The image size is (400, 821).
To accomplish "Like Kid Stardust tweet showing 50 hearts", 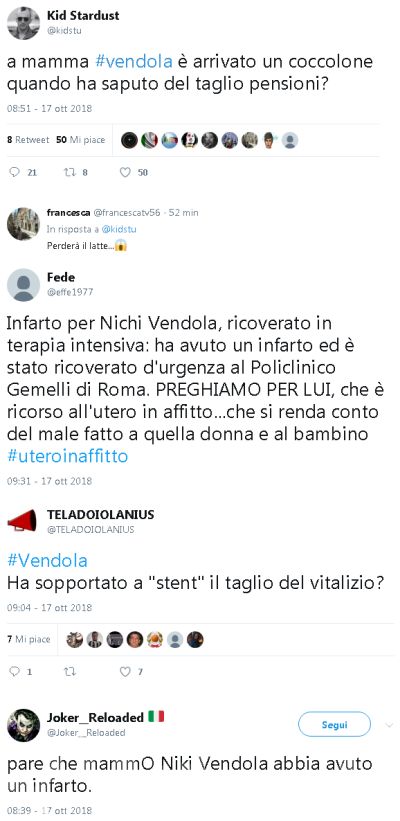I will [125, 172].
